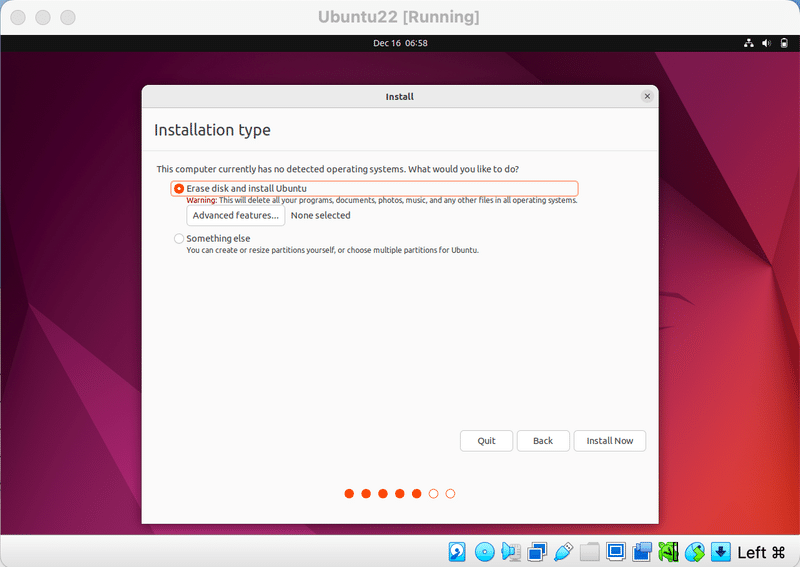Click the video recording indicator icon
The image size is (800, 567).
click(x=642, y=552)
